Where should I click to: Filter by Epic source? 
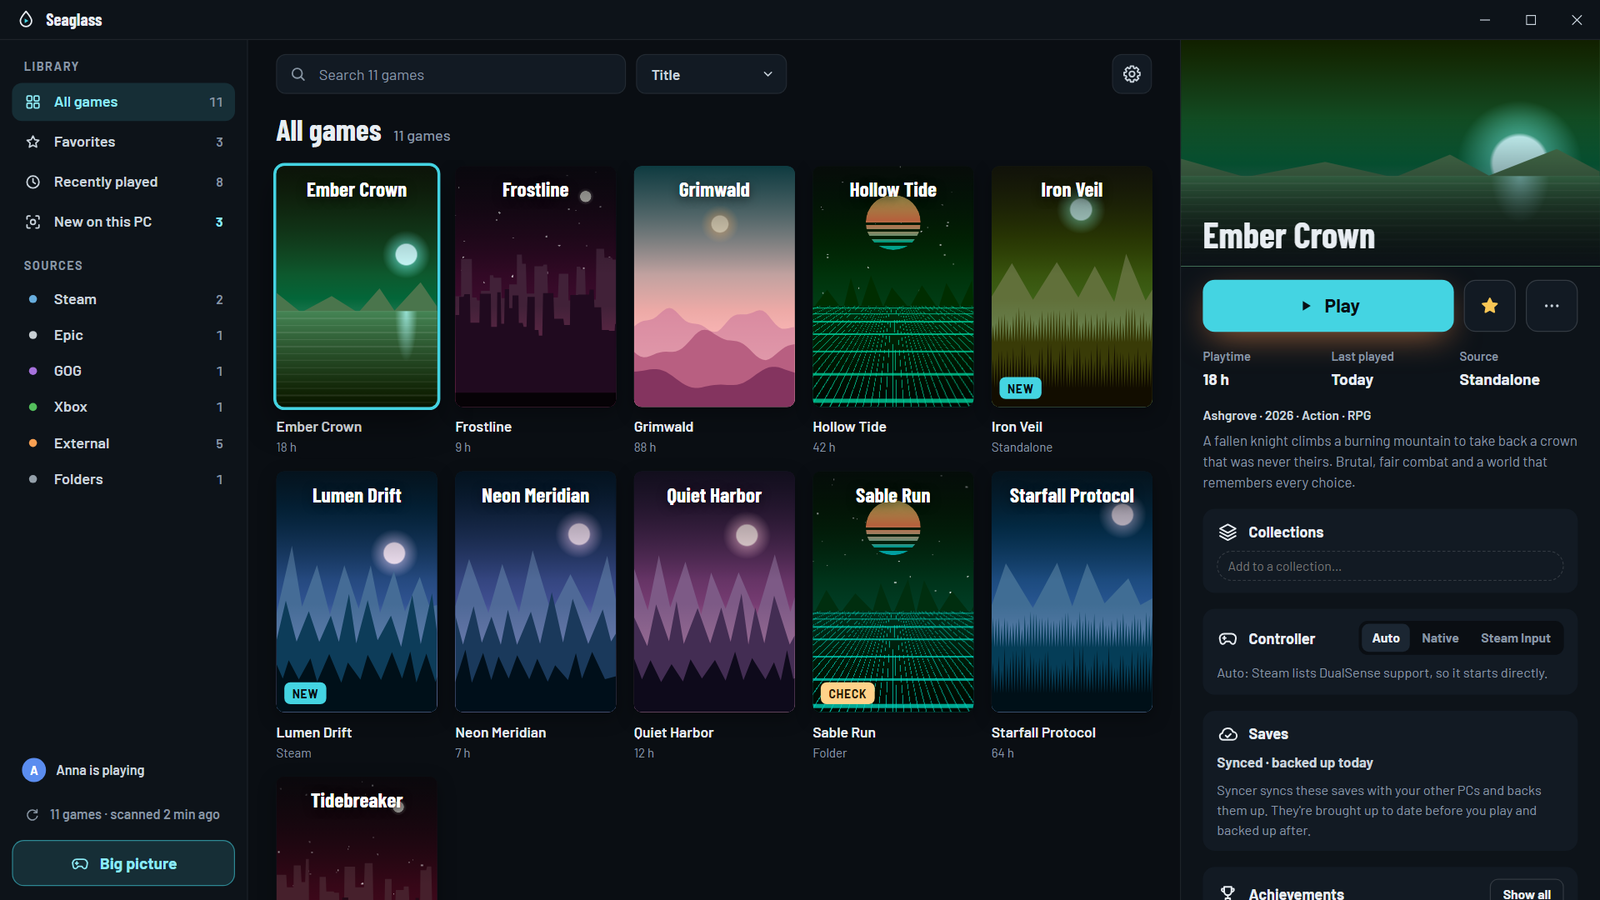click(123, 335)
